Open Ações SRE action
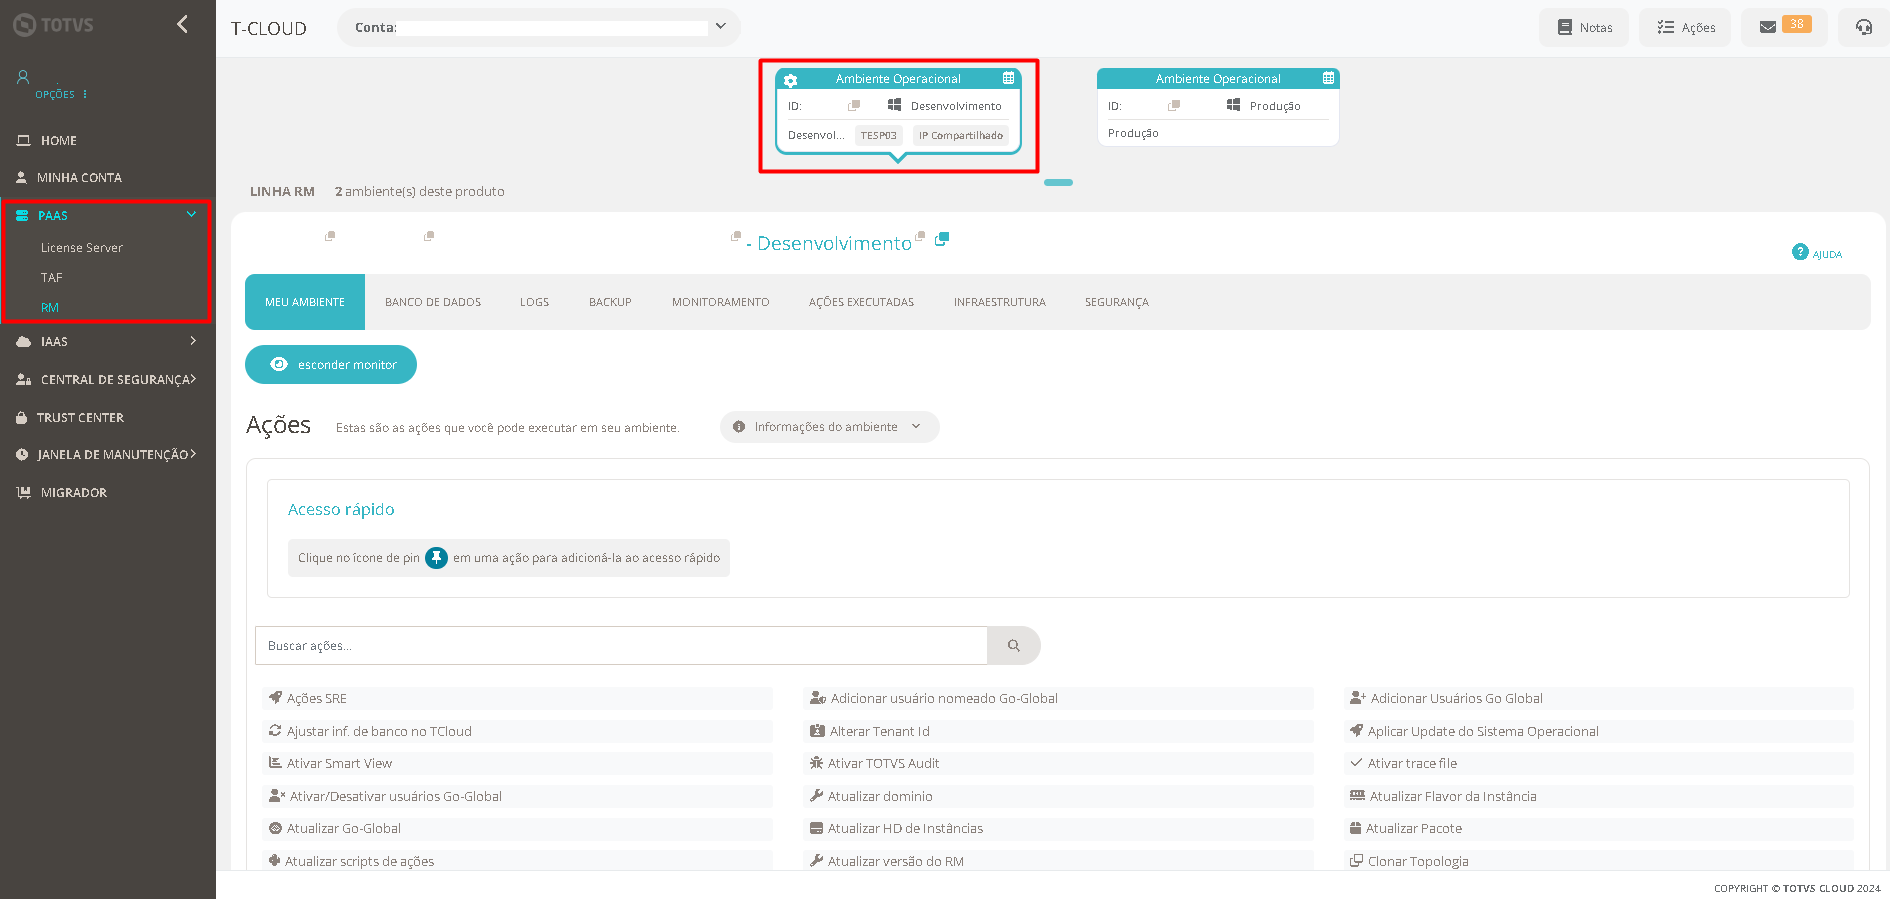This screenshot has width=1890, height=899. [518, 699]
